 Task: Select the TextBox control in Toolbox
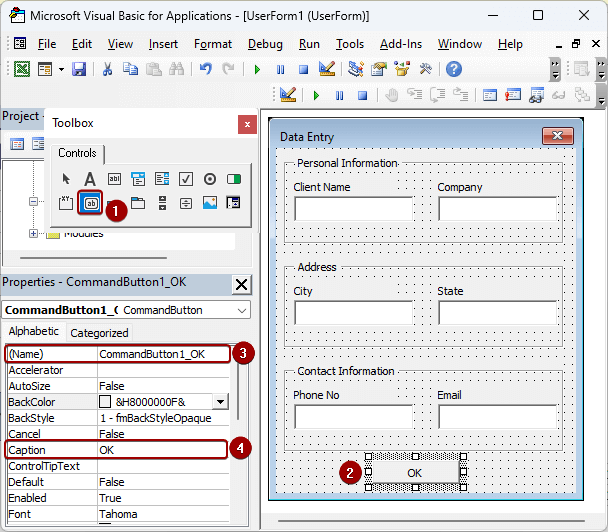(x=114, y=179)
